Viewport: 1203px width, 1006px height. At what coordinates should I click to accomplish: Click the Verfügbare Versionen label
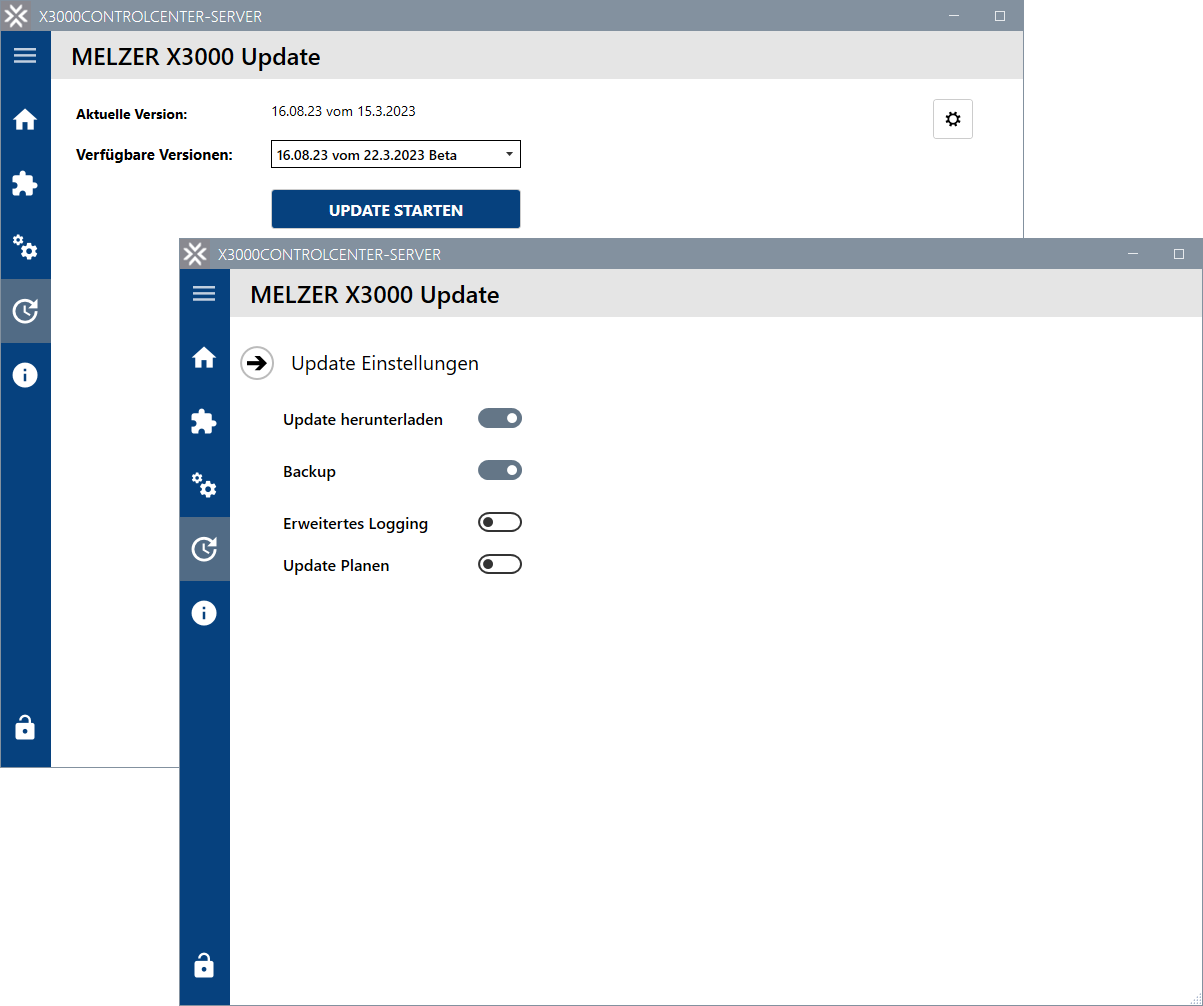coord(154,155)
